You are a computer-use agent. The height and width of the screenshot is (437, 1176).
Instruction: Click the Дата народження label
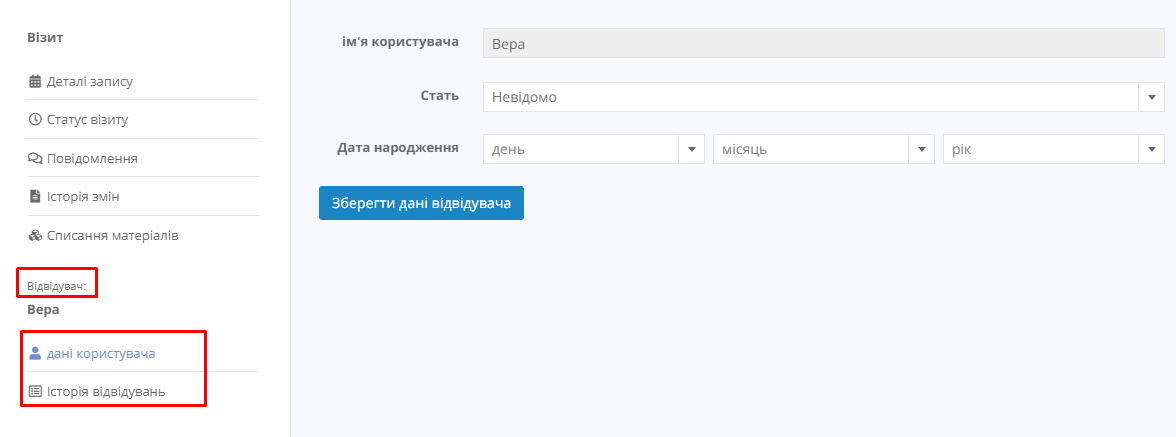[x=398, y=148]
